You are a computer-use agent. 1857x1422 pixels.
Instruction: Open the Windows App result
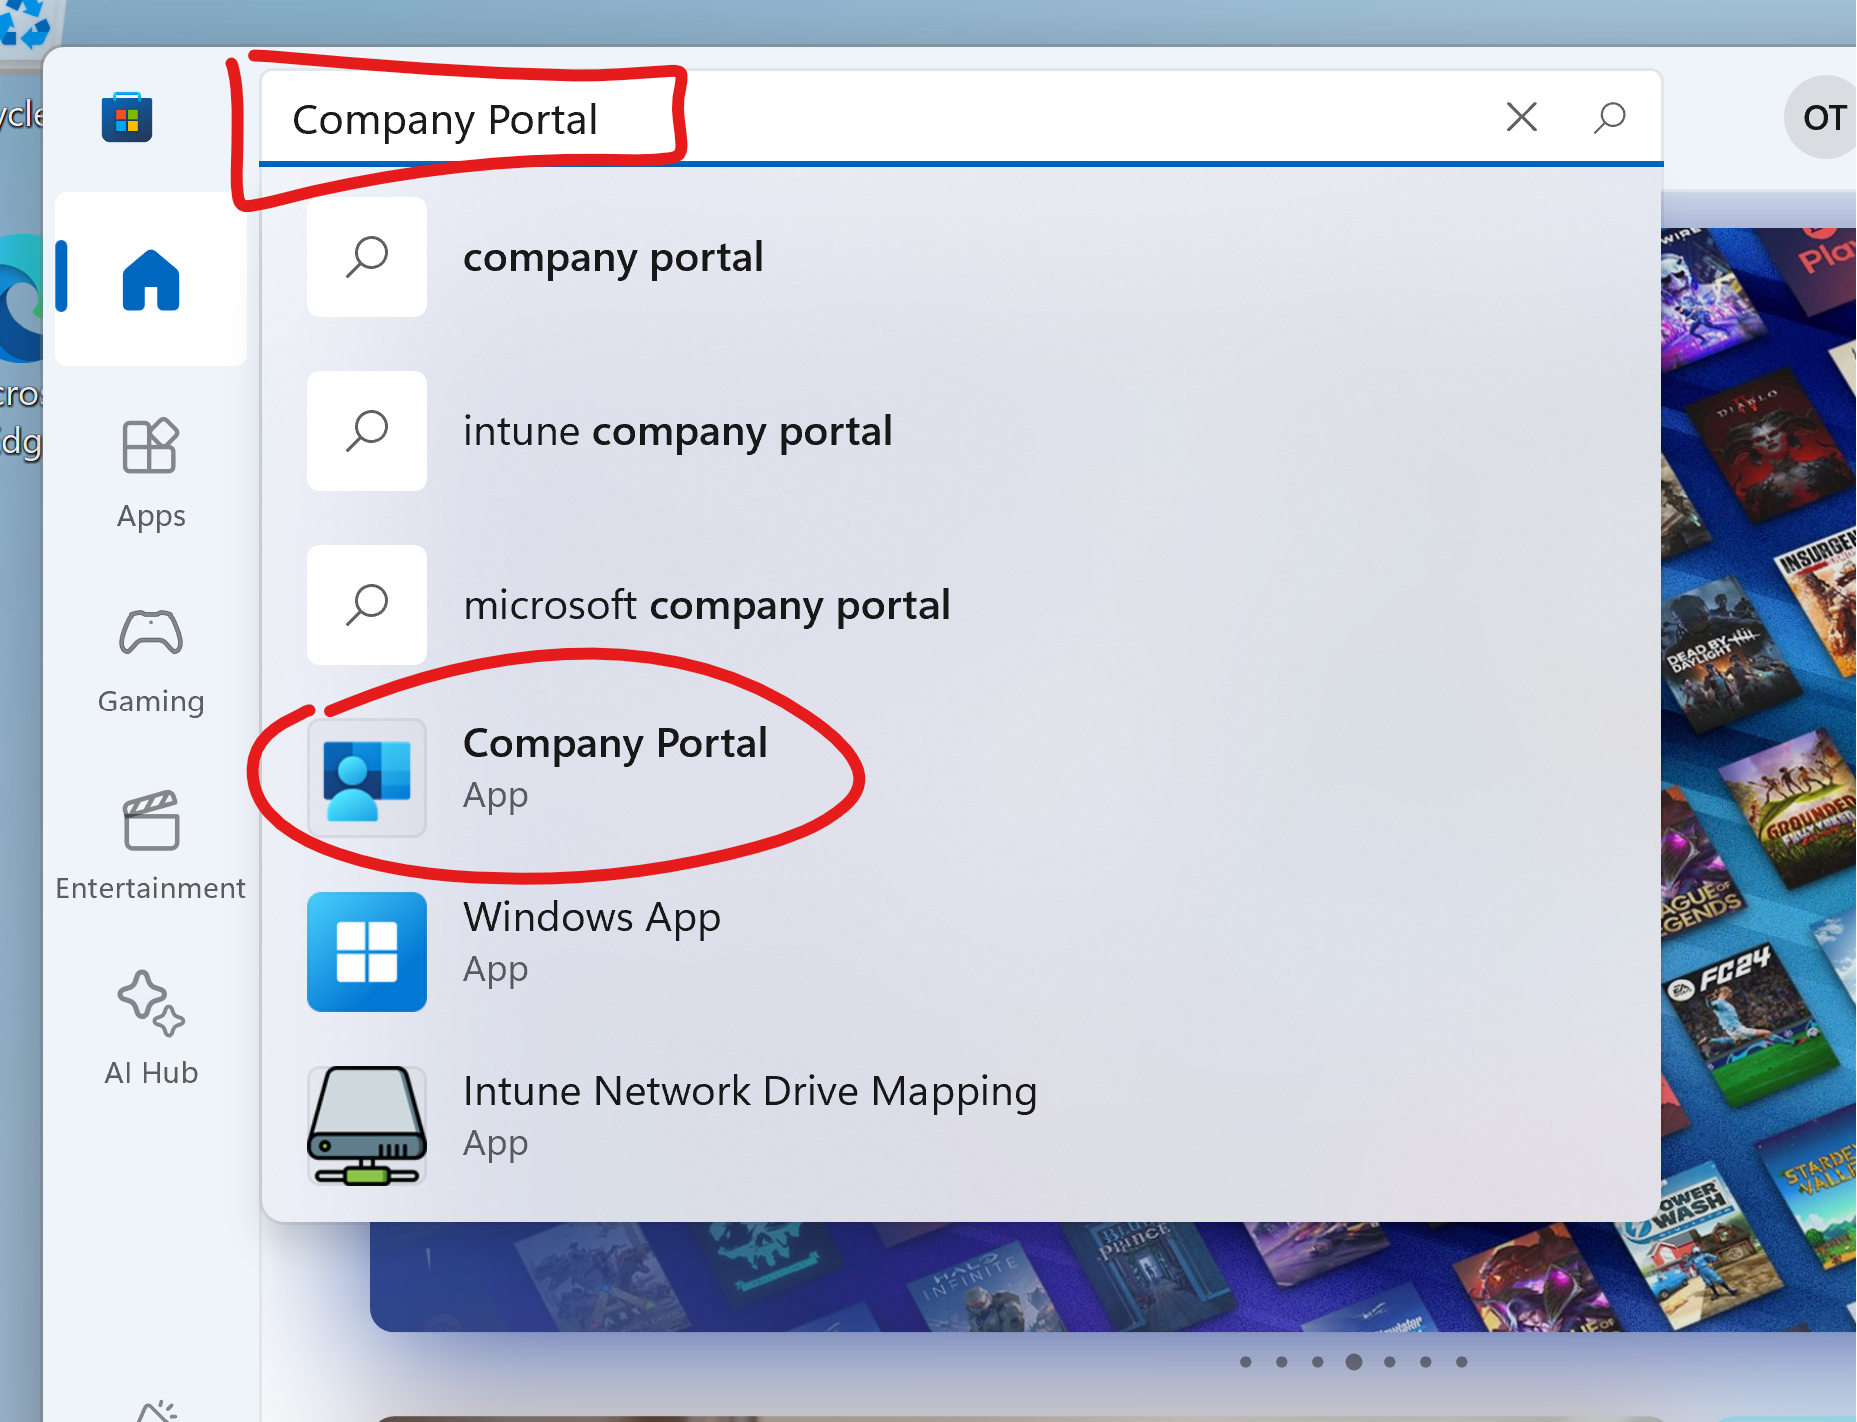pos(960,951)
